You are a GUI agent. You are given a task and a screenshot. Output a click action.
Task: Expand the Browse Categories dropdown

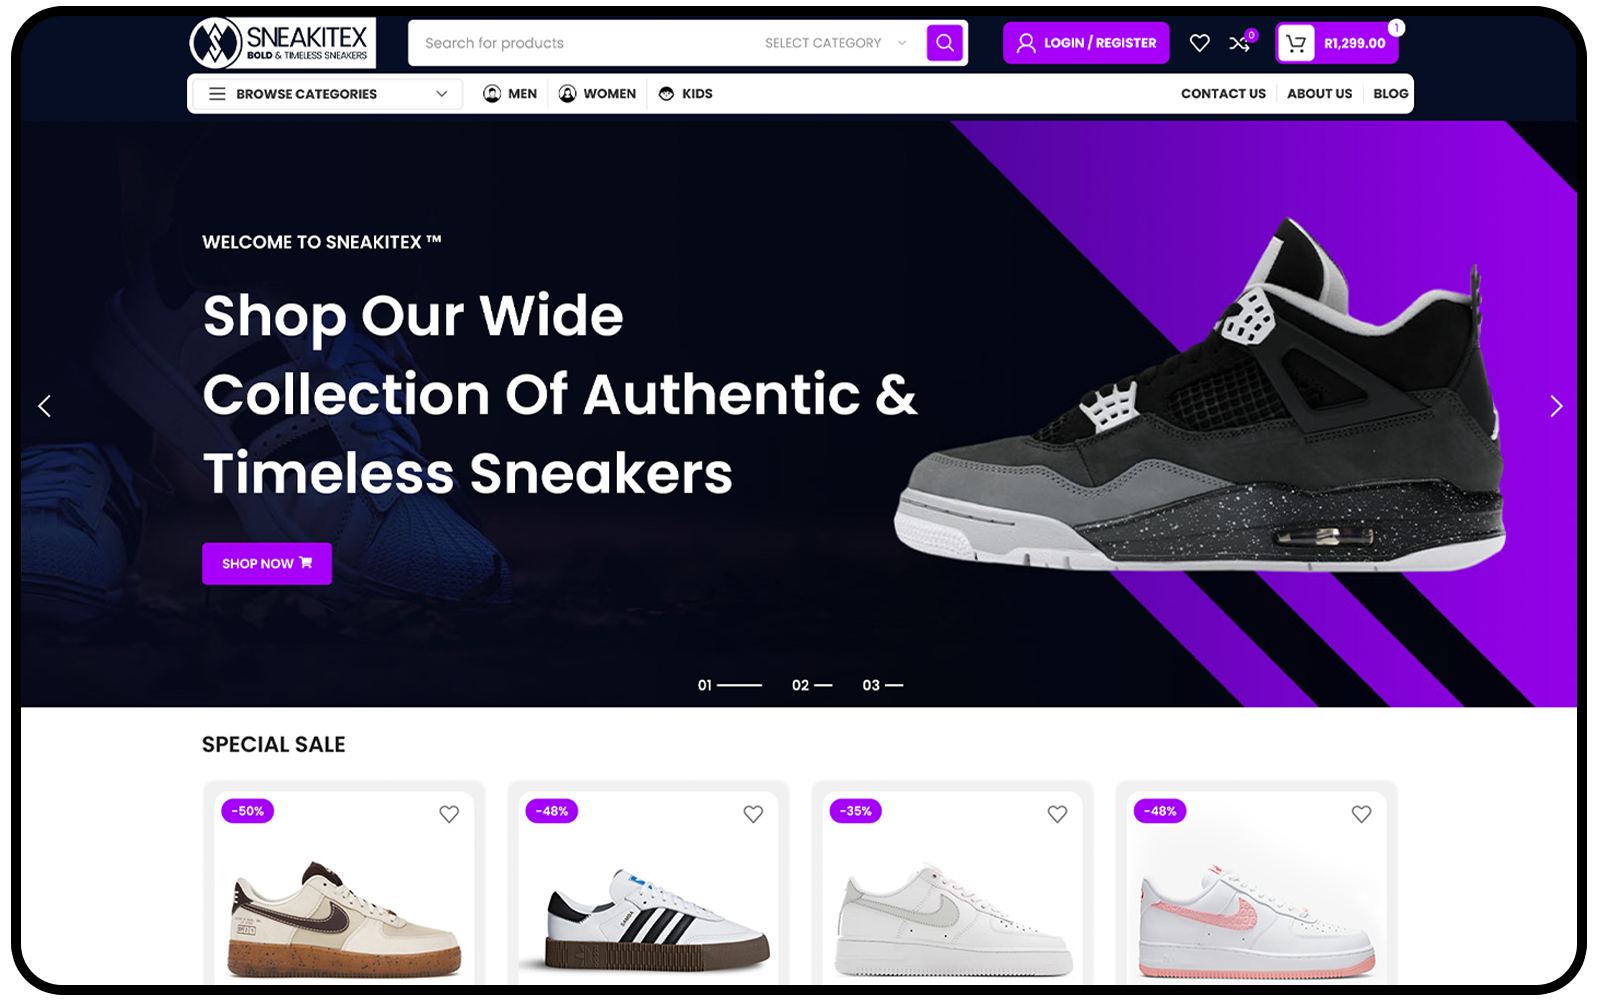point(326,94)
